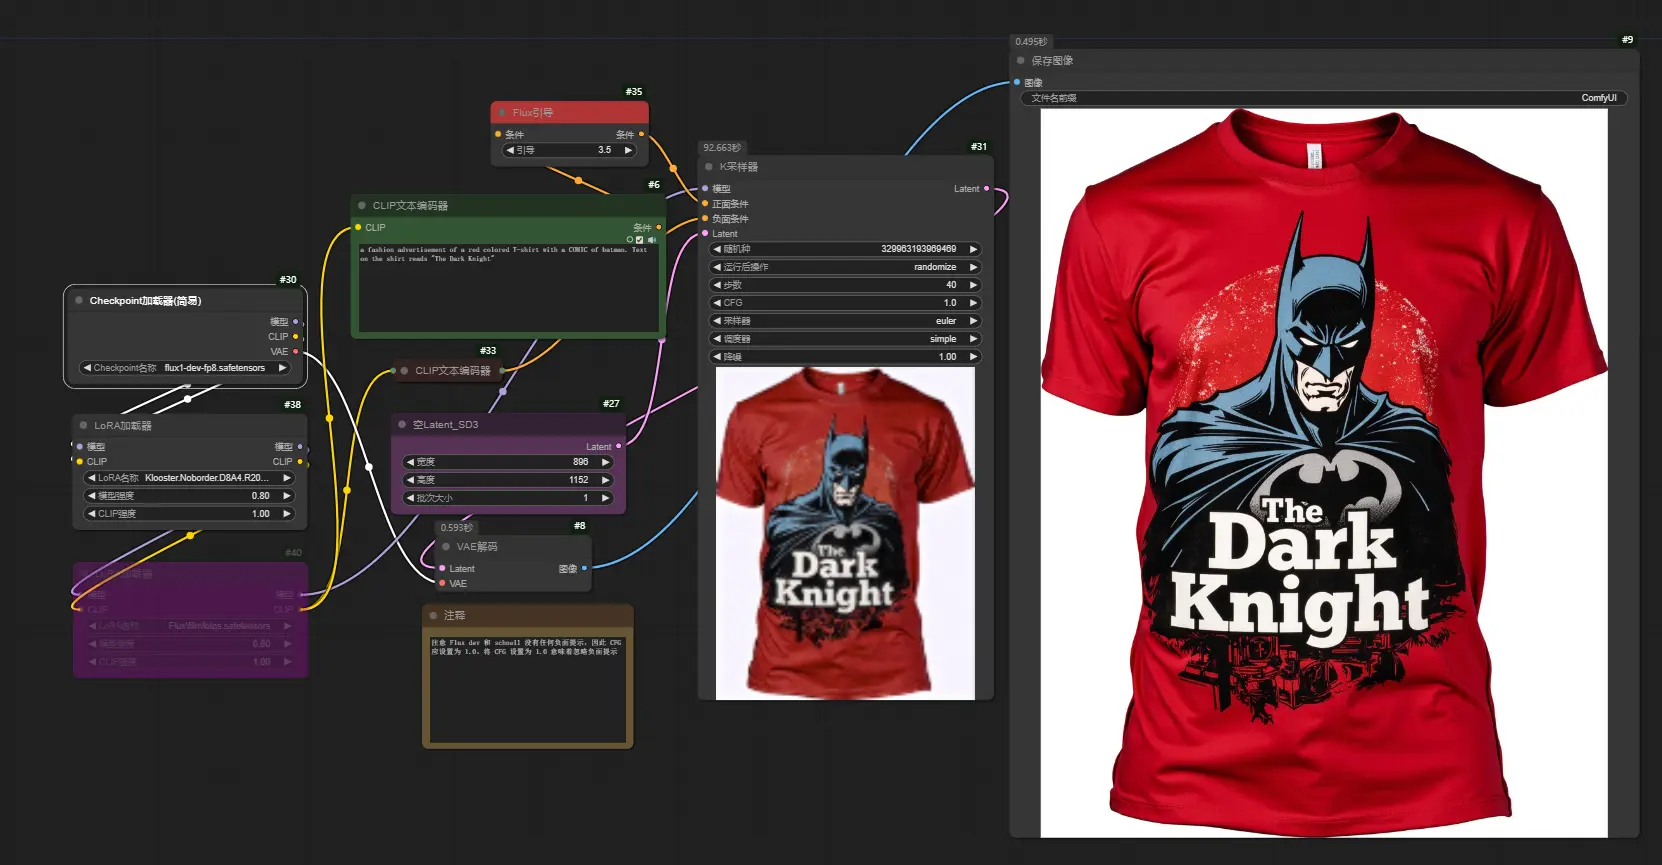This screenshot has height=865, width=1662.
Task: Click the #31 node ID badge
Action: [979, 147]
